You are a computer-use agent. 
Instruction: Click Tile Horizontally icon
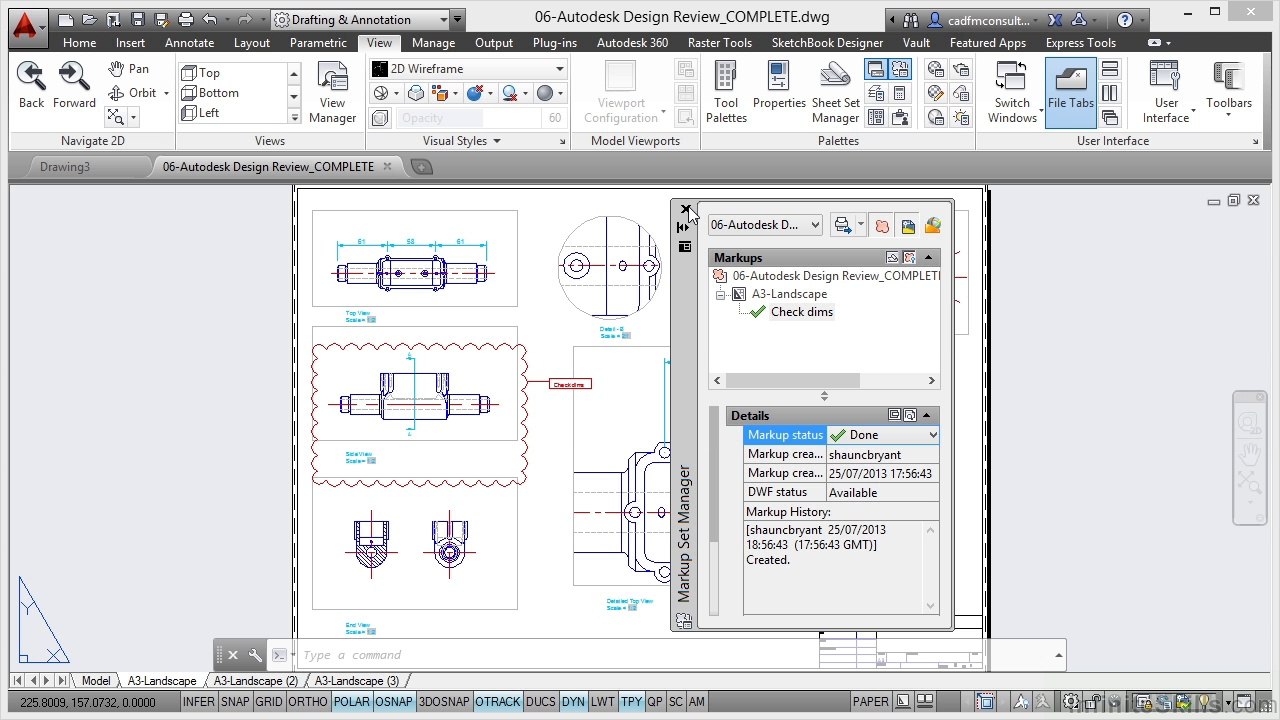click(1110, 69)
